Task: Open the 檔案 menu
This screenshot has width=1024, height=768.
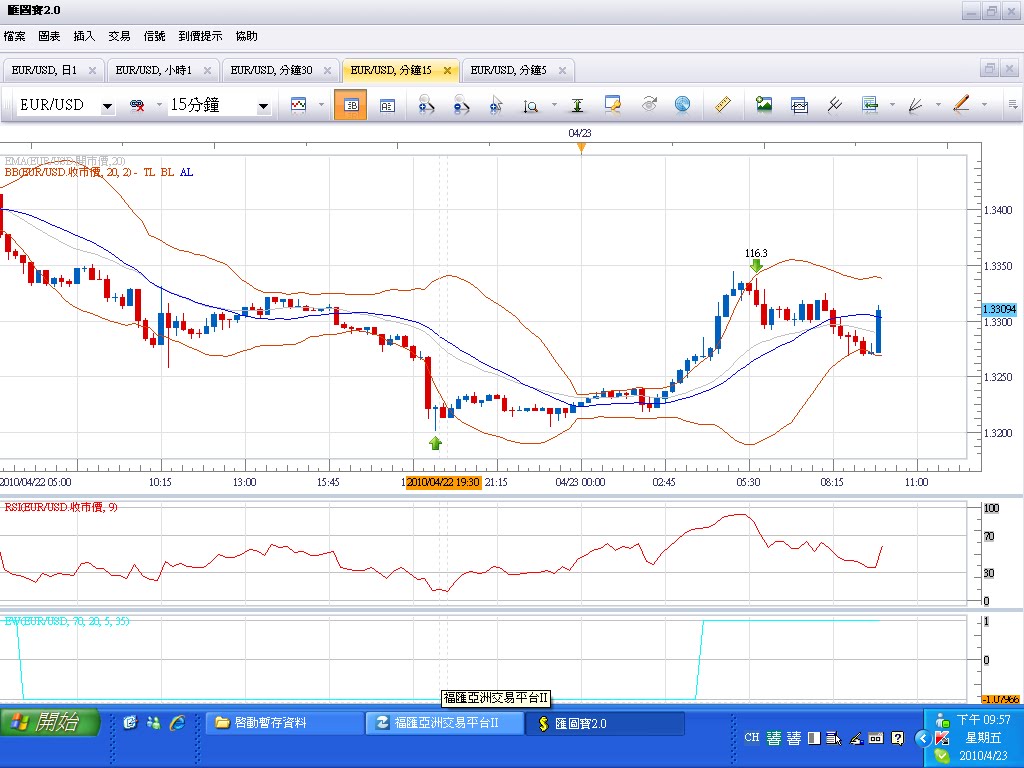Action: tap(14, 36)
